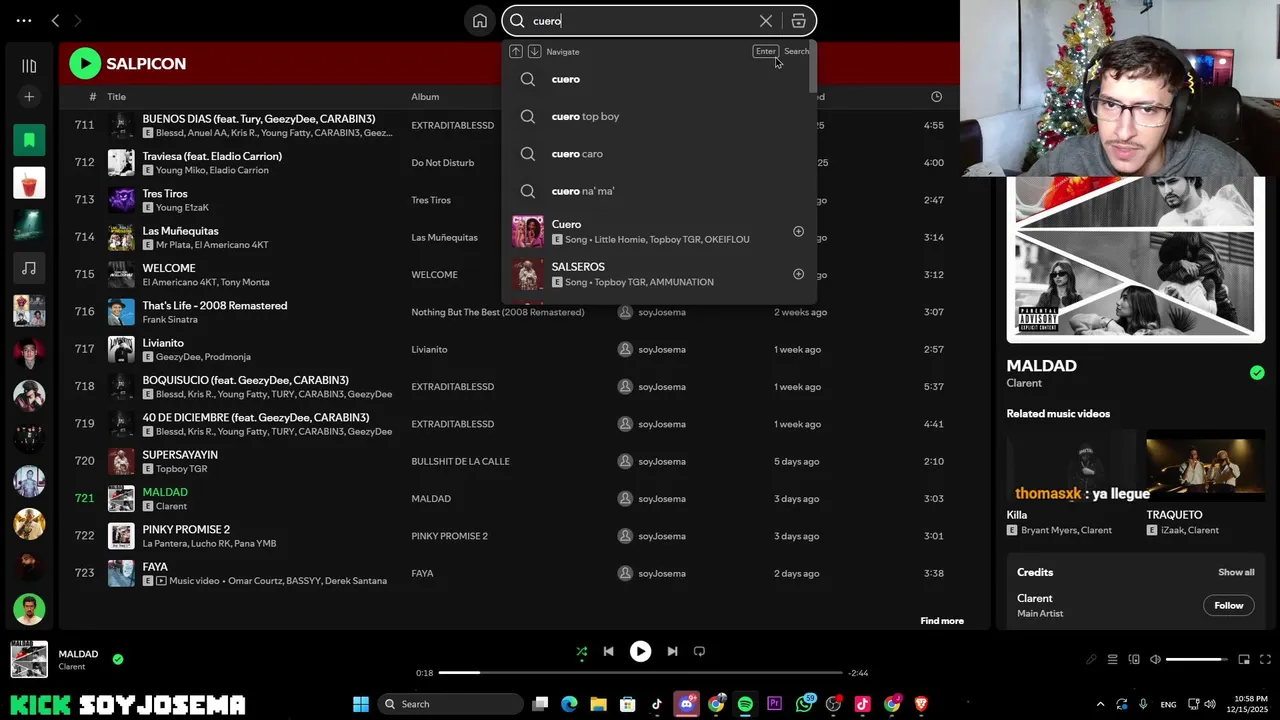Click taskbar Search box
This screenshot has height=720, width=1280.
[x=452, y=704]
